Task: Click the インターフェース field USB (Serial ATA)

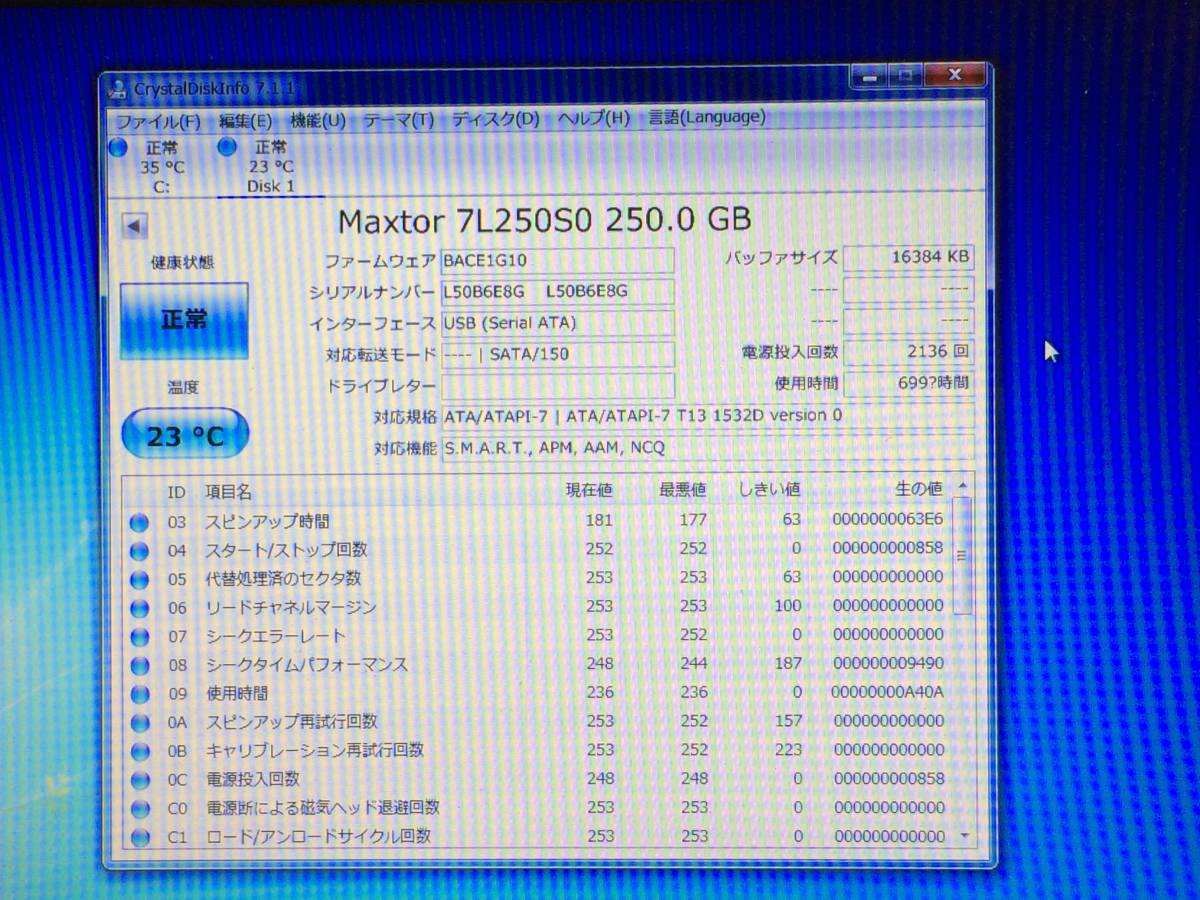Action: tap(558, 323)
